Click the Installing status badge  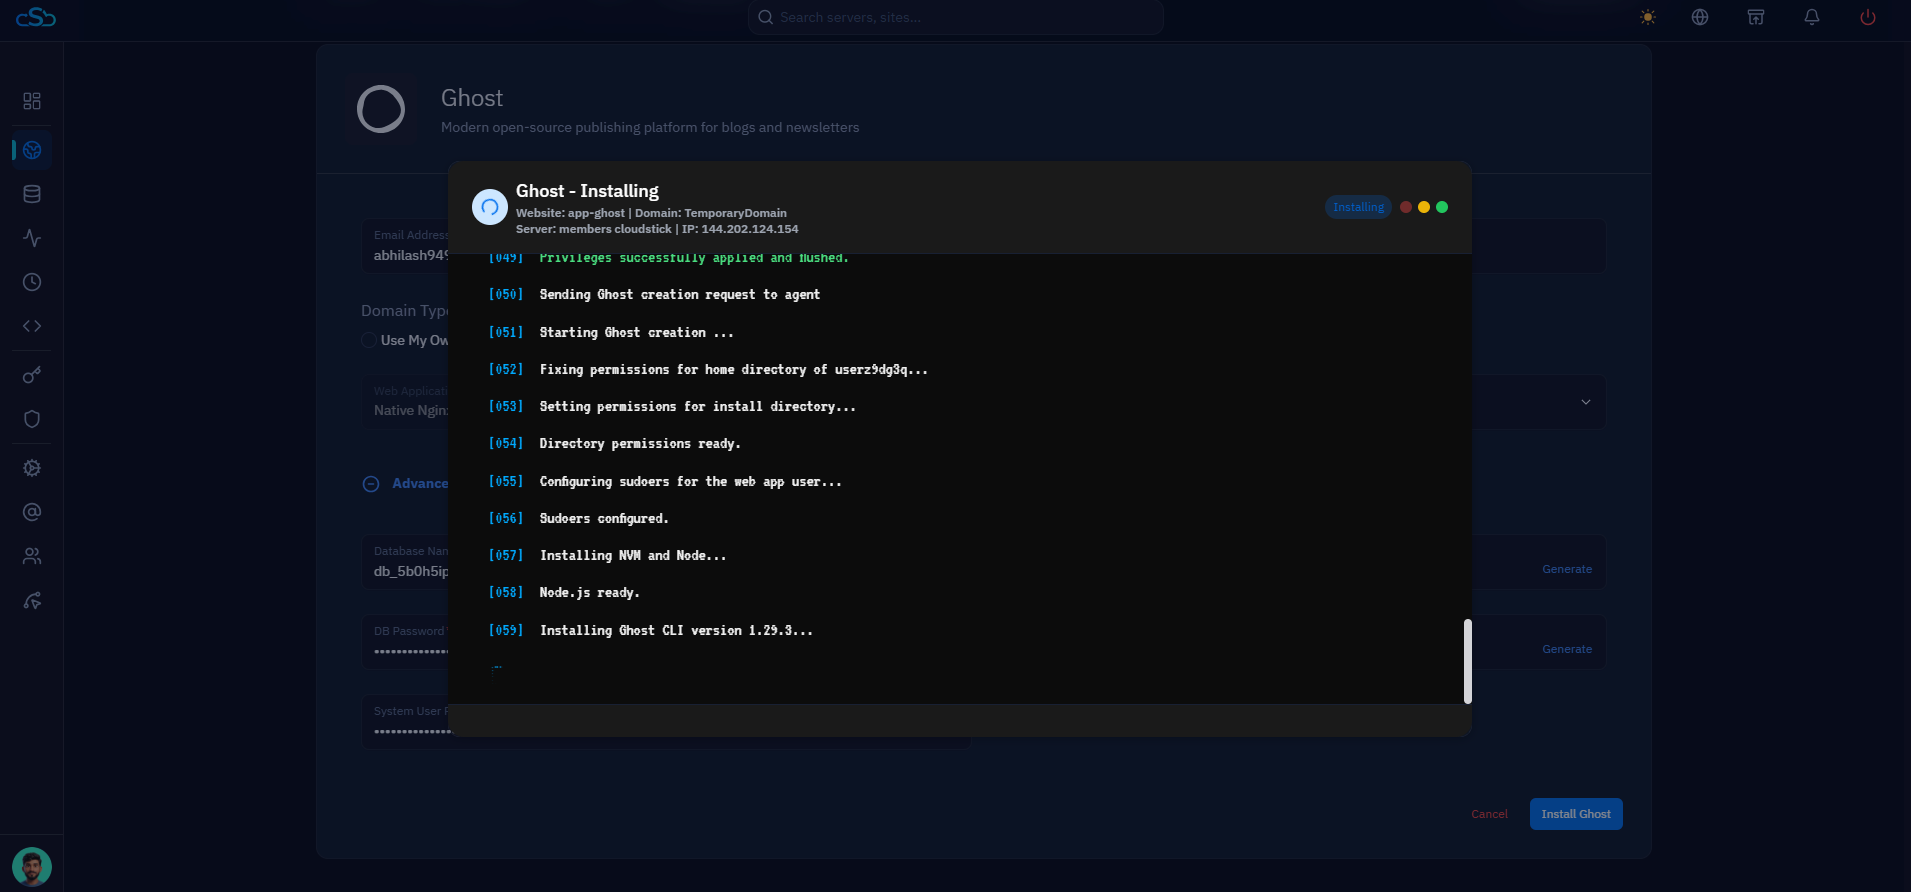pos(1358,207)
